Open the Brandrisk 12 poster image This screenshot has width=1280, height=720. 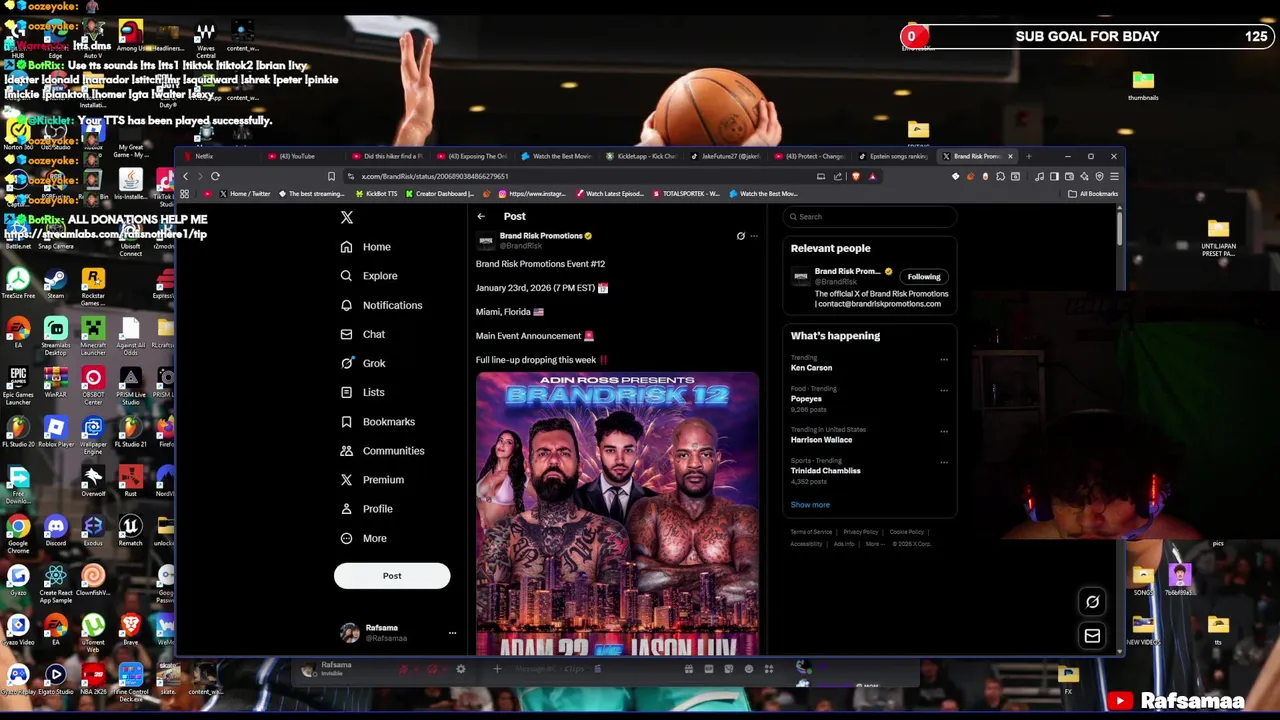click(617, 514)
